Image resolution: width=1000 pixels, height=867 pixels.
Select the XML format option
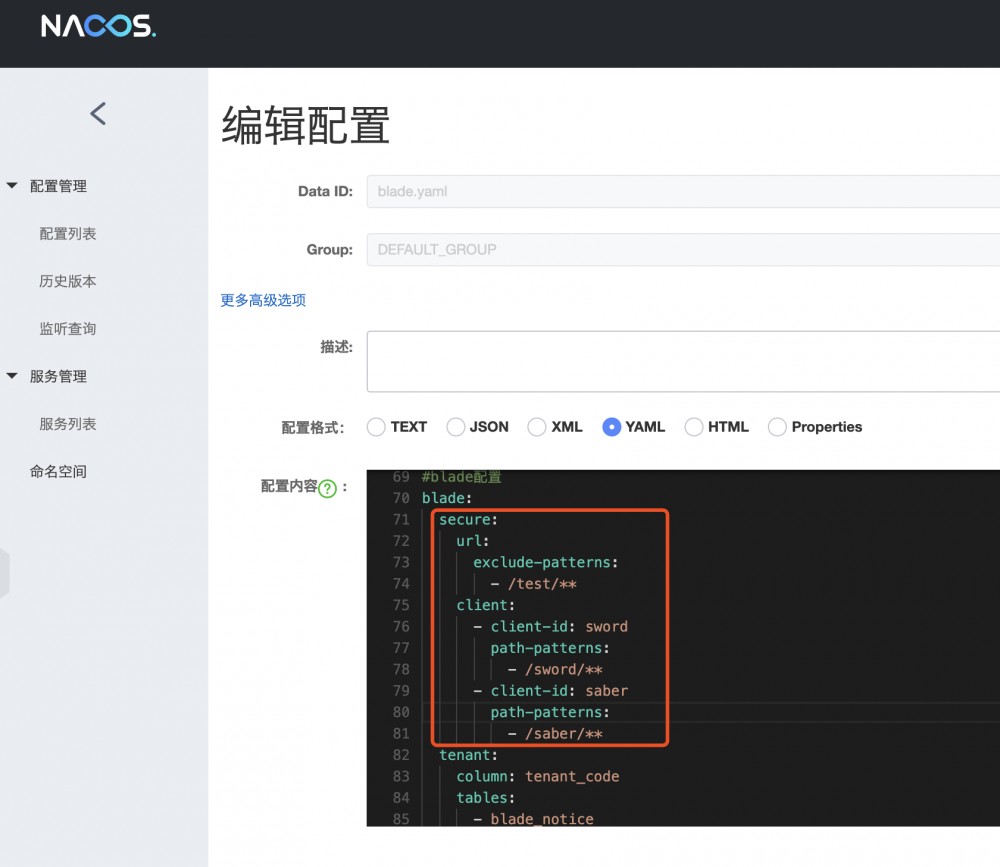click(537, 427)
